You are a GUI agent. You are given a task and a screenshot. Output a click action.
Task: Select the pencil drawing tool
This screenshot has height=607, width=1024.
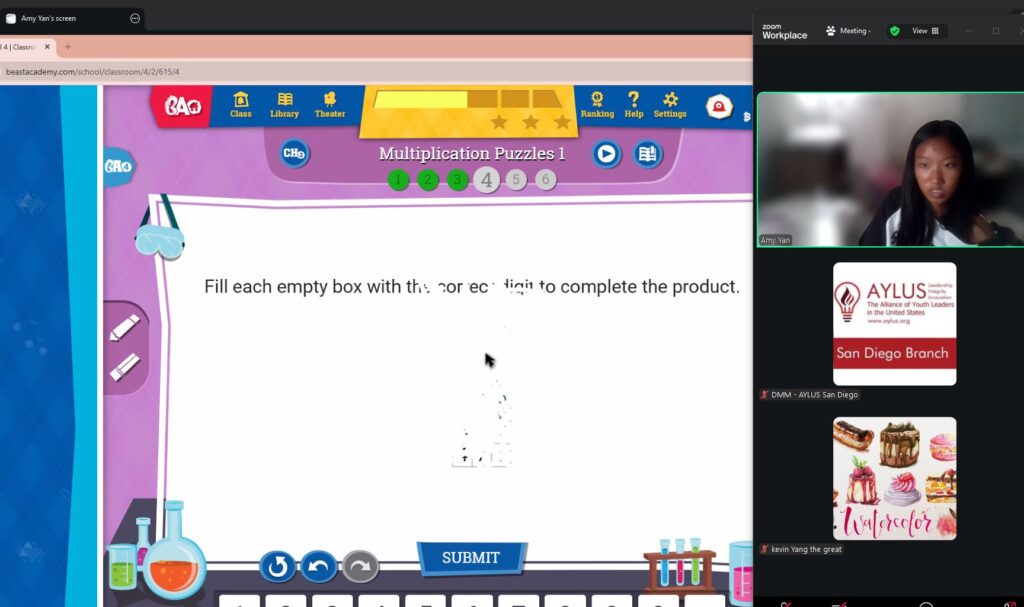(x=124, y=328)
